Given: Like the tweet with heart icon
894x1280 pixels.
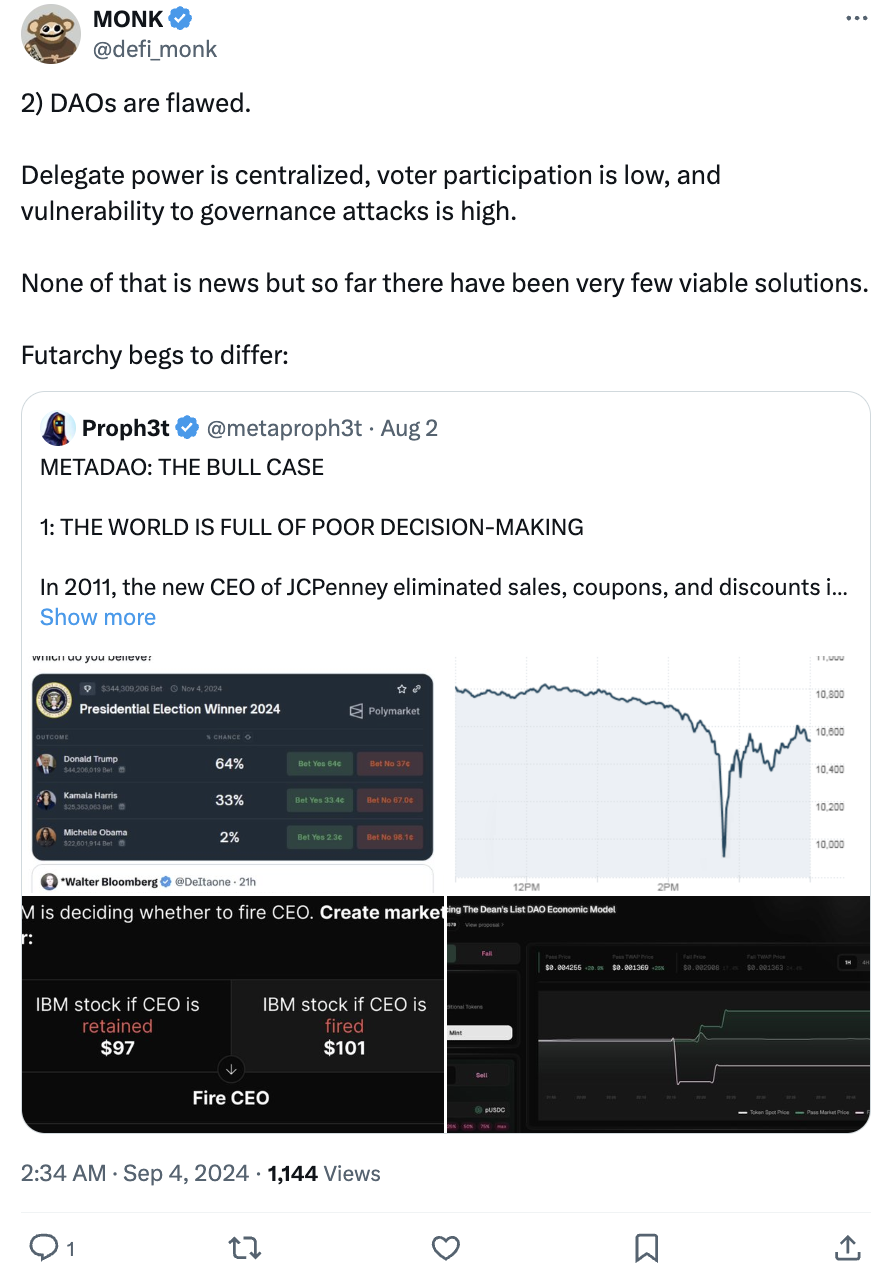Looking at the screenshot, I should click(x=445, y=1247).
